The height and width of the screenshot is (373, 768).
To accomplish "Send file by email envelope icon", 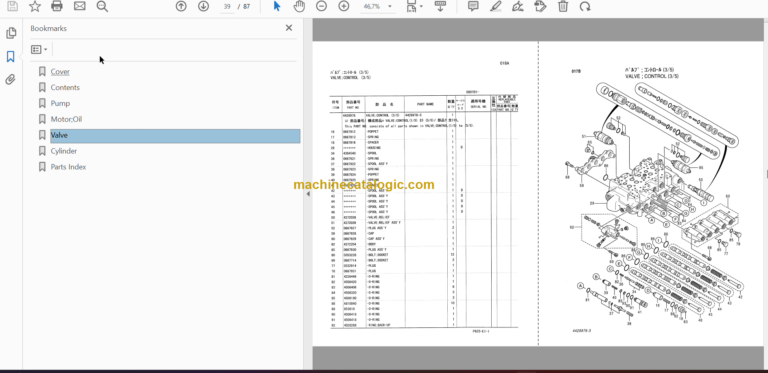I will coord(79,6).
